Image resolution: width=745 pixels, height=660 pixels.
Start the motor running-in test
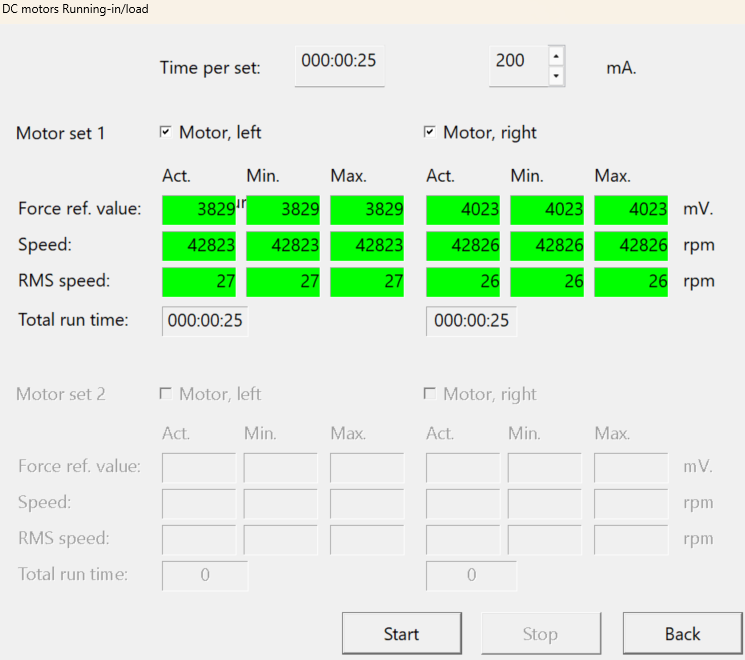coord(402,633)
